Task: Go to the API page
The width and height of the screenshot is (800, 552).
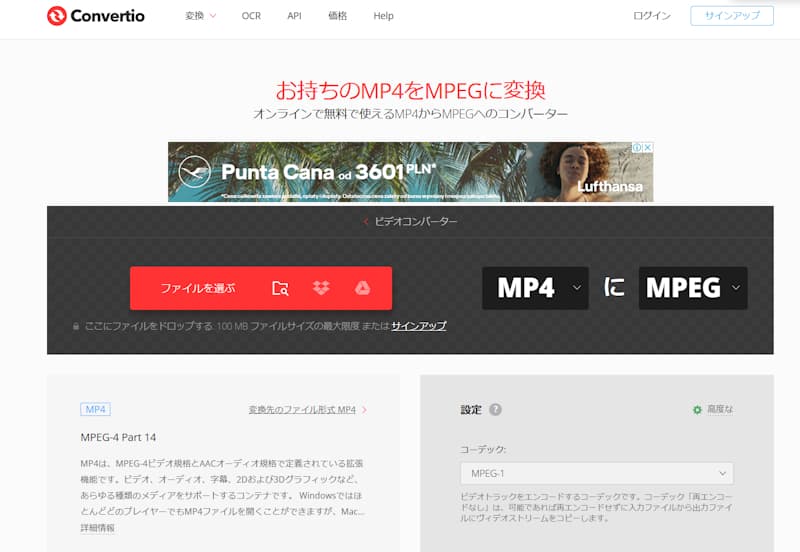Action: [x=294, y=16]
